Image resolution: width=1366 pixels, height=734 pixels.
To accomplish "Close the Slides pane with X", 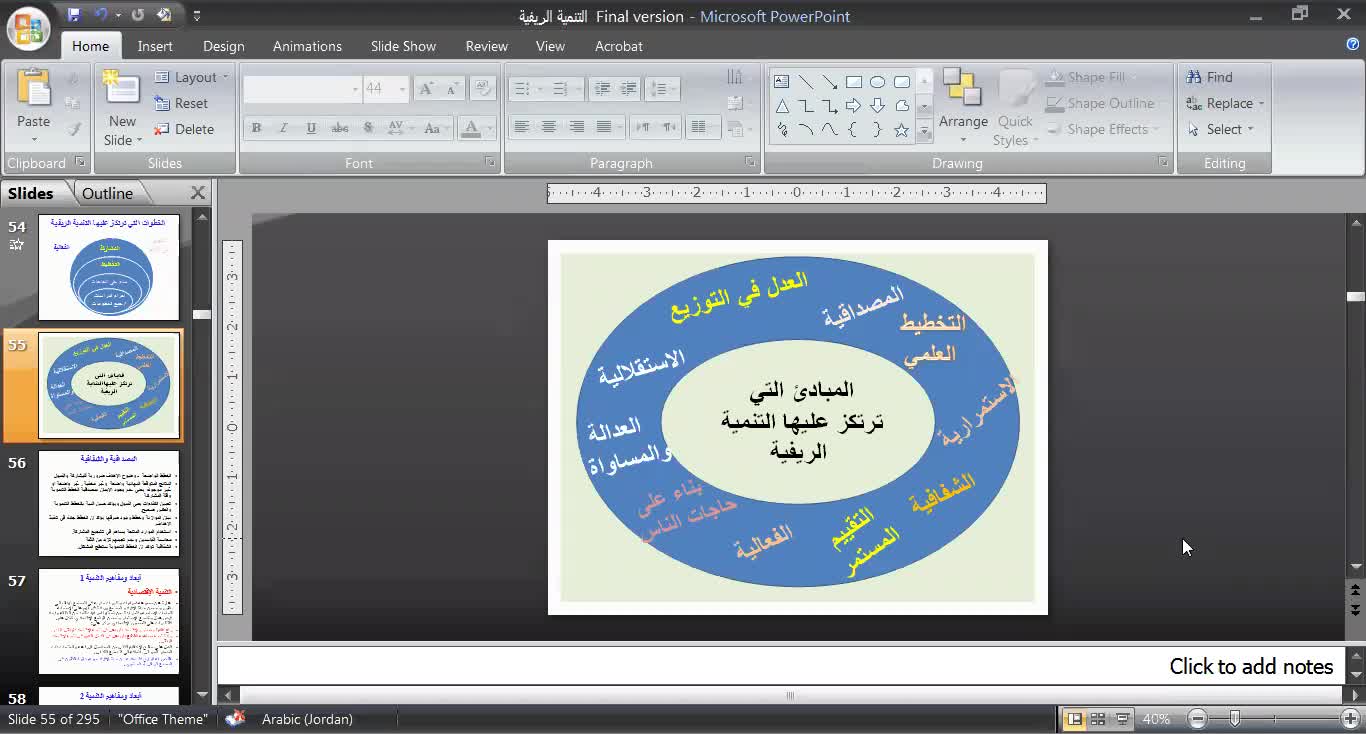I will (x=198, y=193).
